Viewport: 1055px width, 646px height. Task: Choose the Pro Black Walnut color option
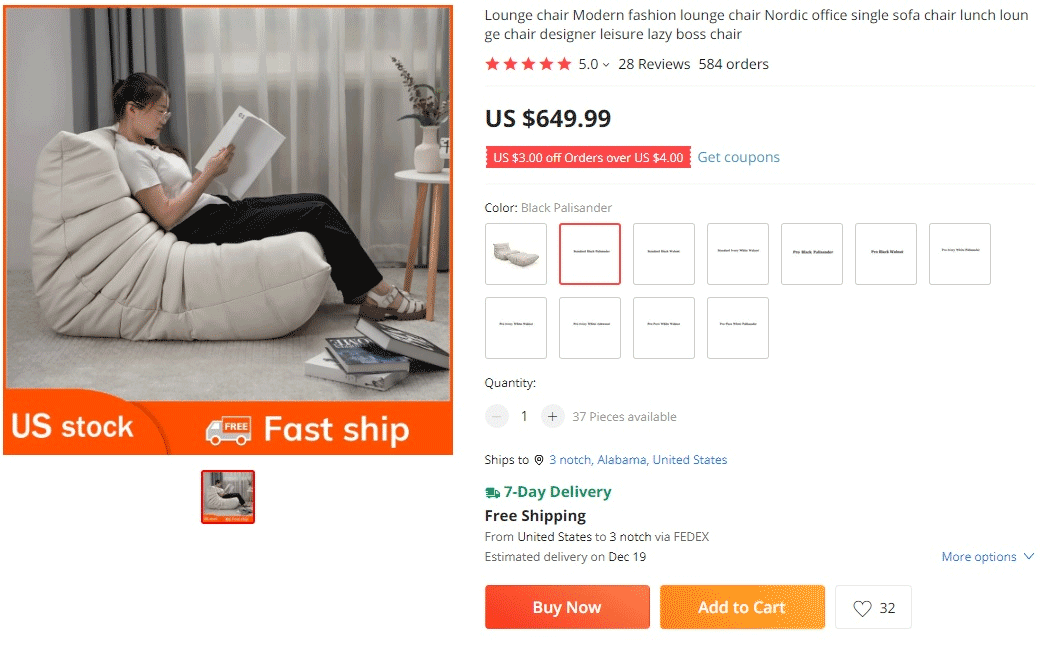(886, 254)
